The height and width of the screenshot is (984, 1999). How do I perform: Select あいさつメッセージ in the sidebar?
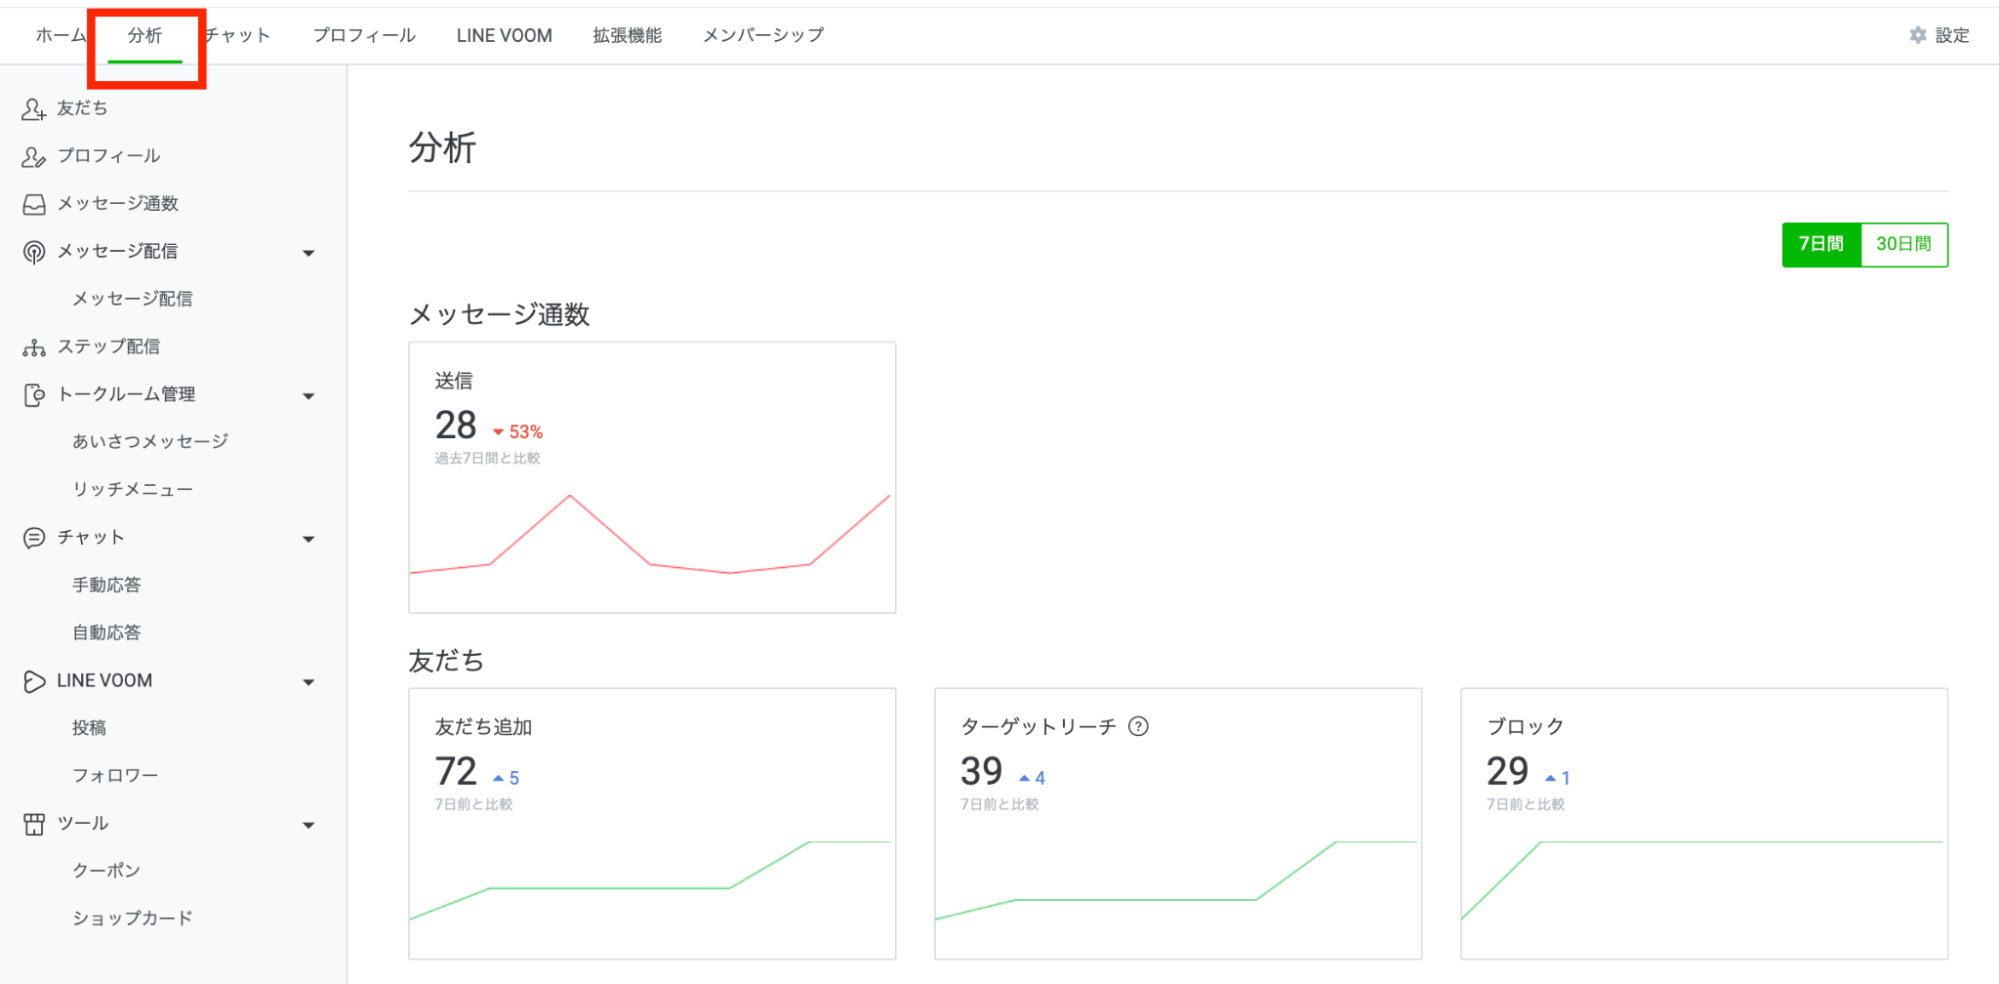150,442
